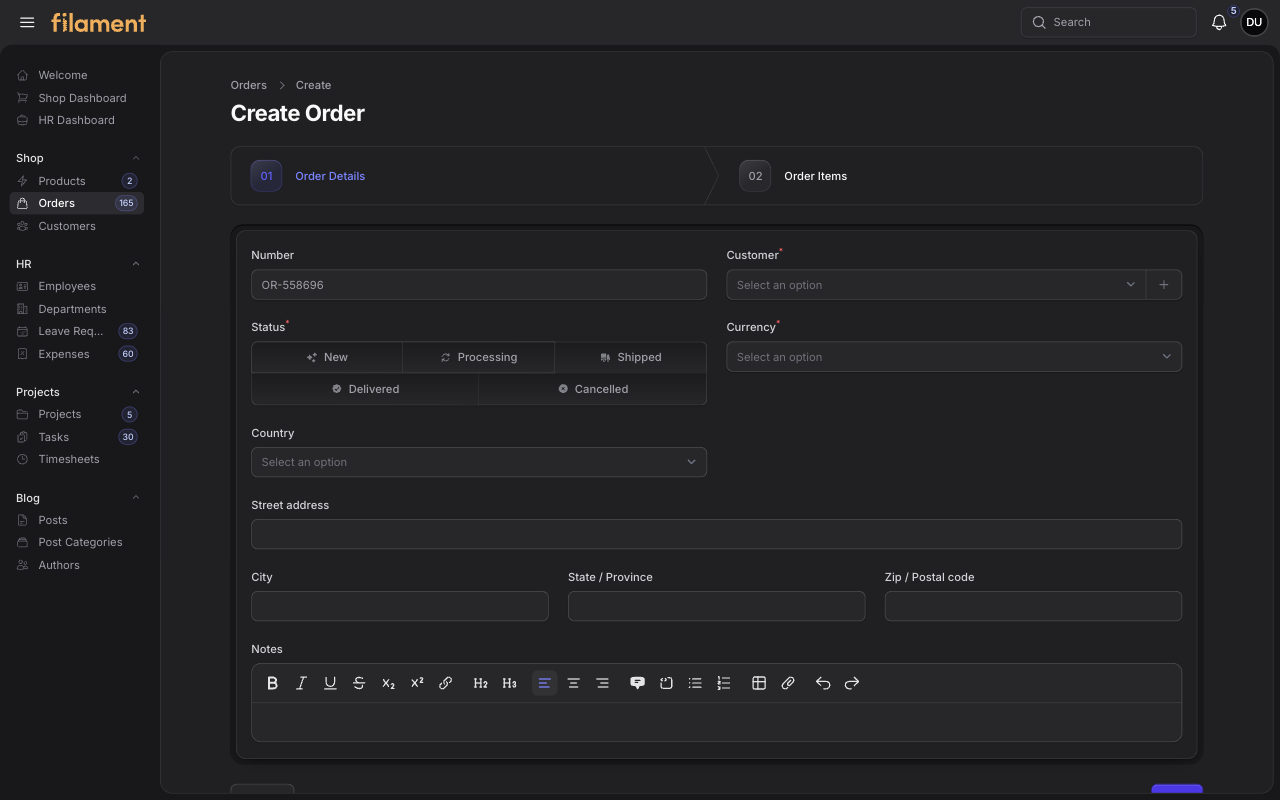The image size is (1280, 800).
Task: Click the City input field
Action: (400, 606)
